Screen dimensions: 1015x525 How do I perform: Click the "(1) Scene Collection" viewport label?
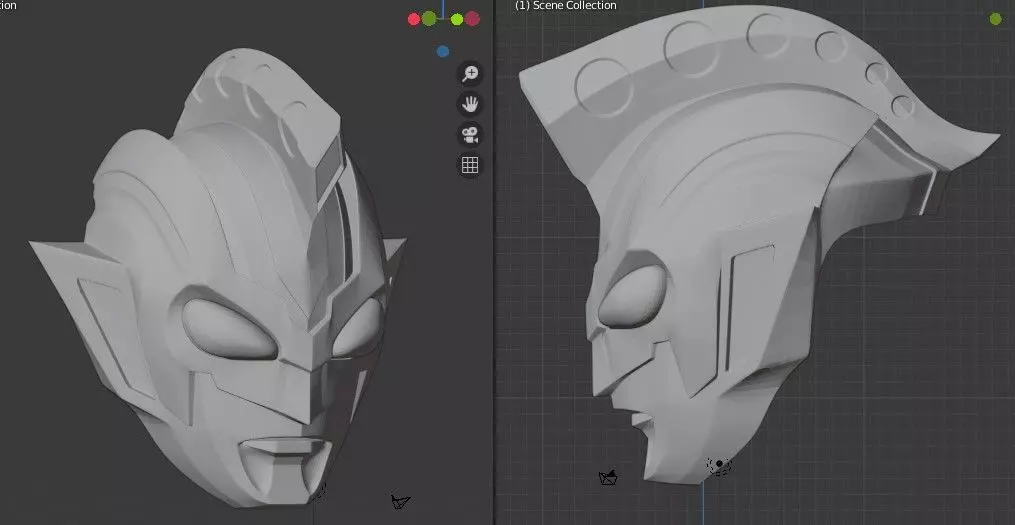coord(565,5)
